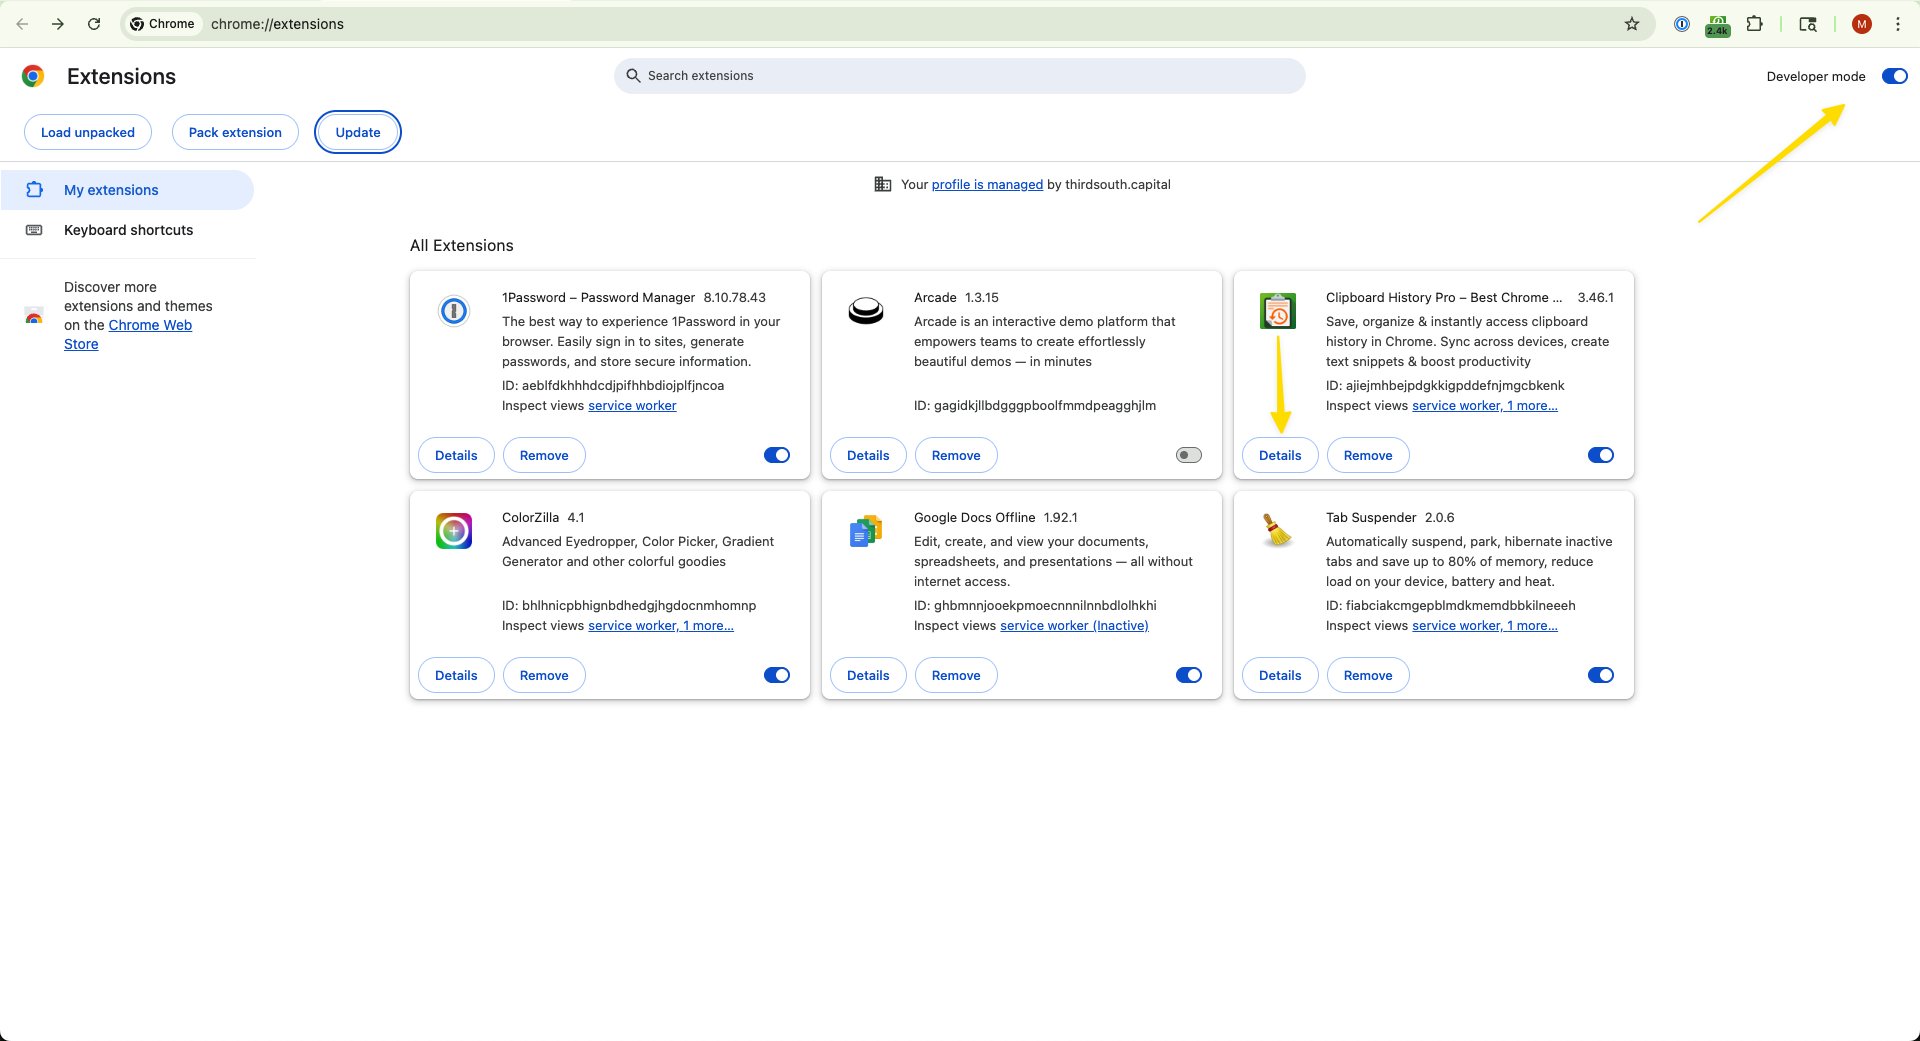This screenshot has width=1920, height=1041.
Task: Remove the Clipboard History Pro extension
Action: [x=1368, y=455]
